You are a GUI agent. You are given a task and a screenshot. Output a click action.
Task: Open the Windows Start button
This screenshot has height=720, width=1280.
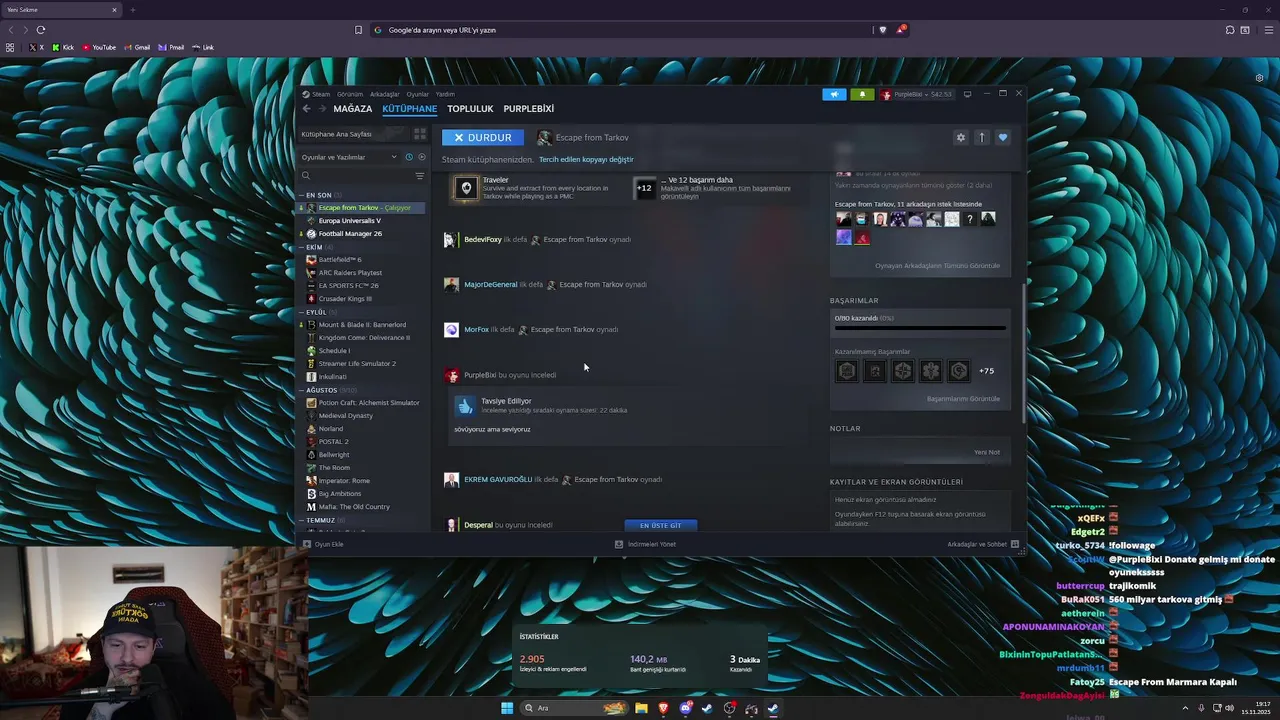pos(507,708)
